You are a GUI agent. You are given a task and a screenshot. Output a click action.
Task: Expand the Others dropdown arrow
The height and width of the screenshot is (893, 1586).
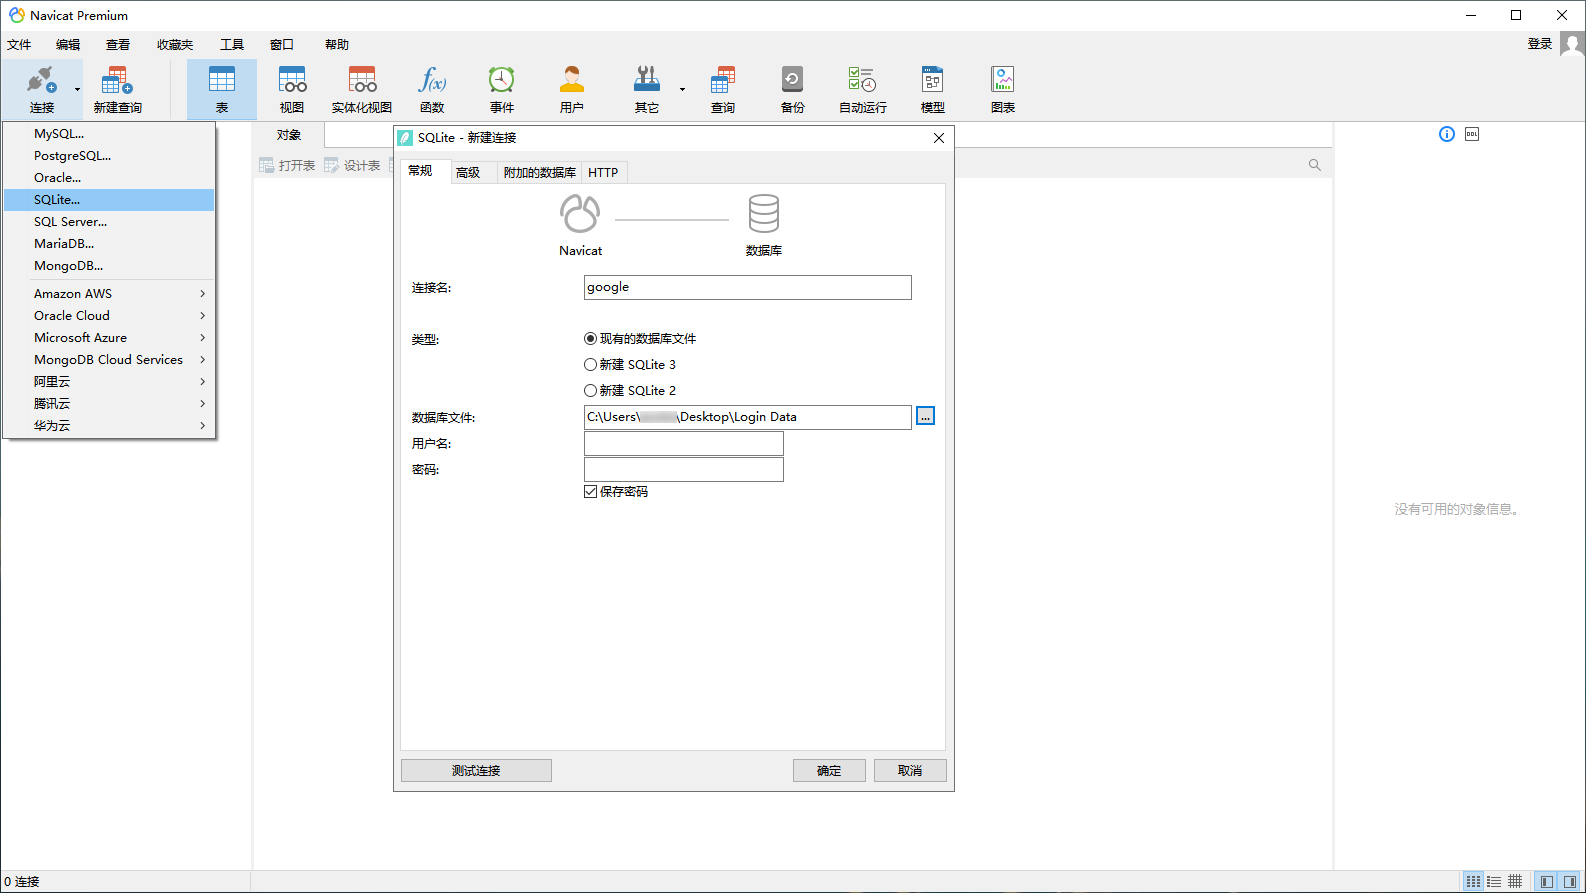[x=682, y=90]
